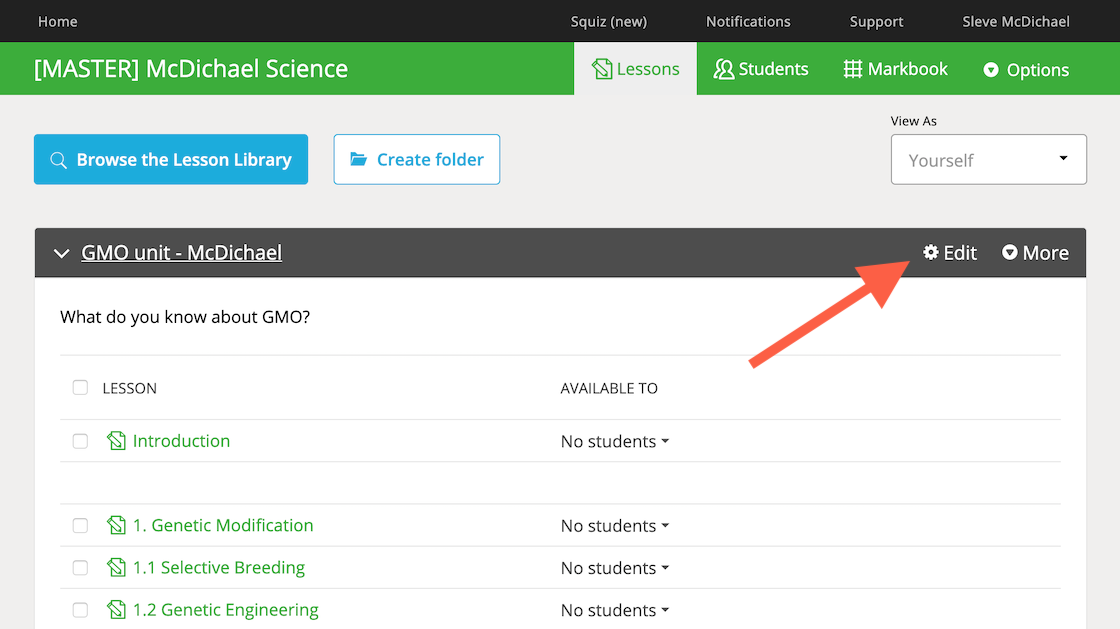Switch to the Students tab
Viewport: 1120px width, 629px height.
(761, 69)
